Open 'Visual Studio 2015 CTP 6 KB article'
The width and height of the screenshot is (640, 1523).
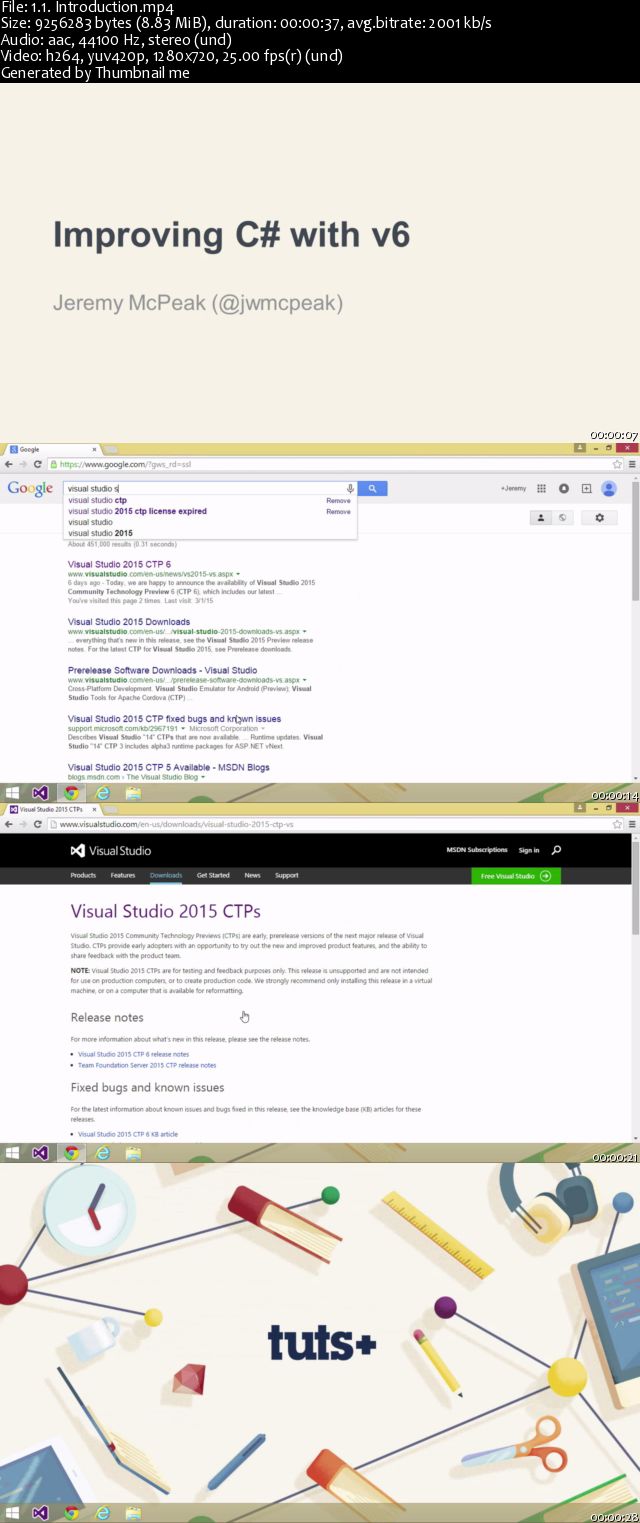coord(128,1134)
